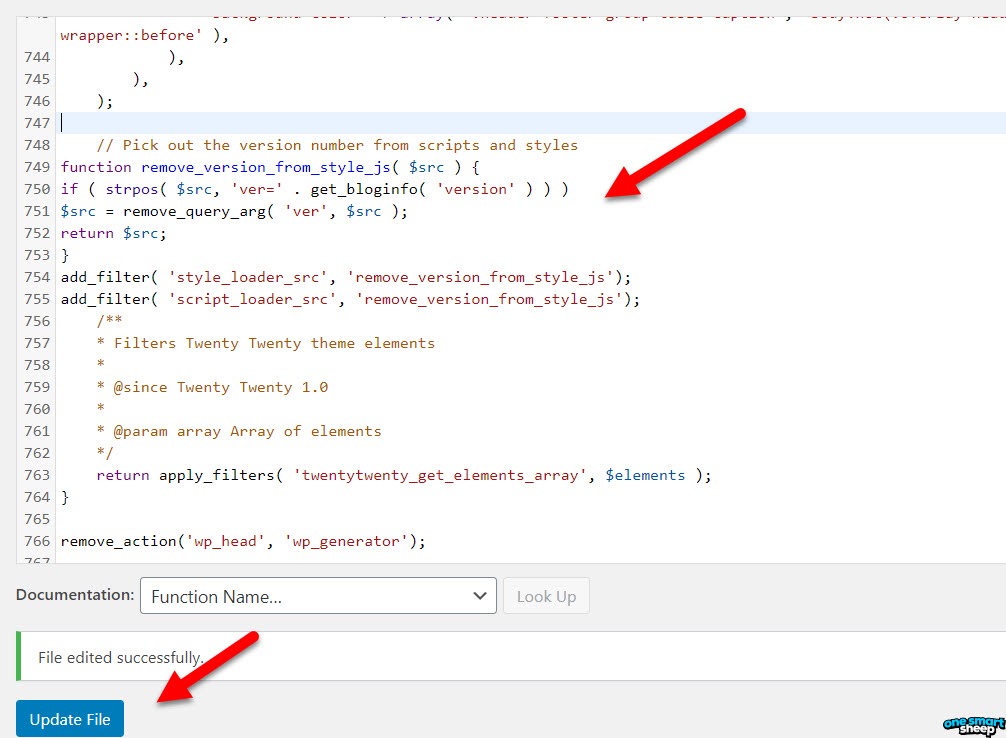Click the return $src statement
1006x738 pixels.
tap(110, 232)
